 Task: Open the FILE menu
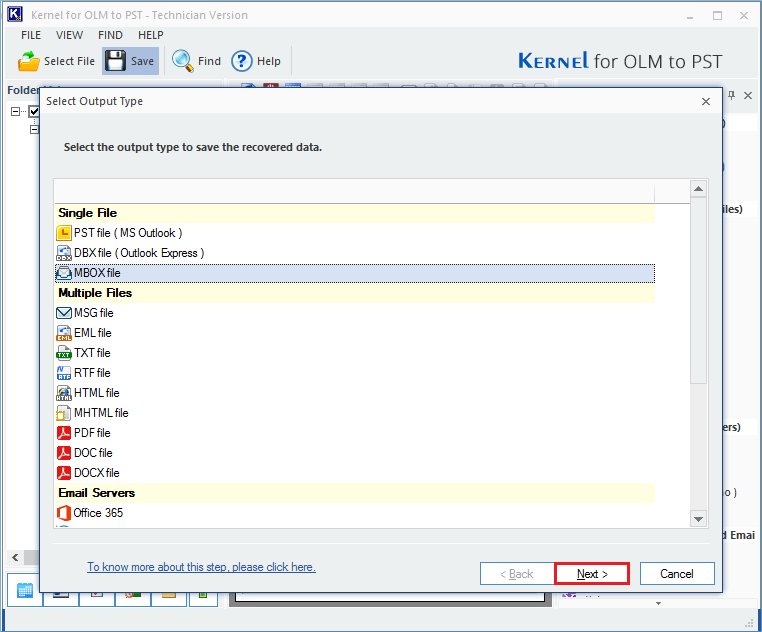pos(31,35)
